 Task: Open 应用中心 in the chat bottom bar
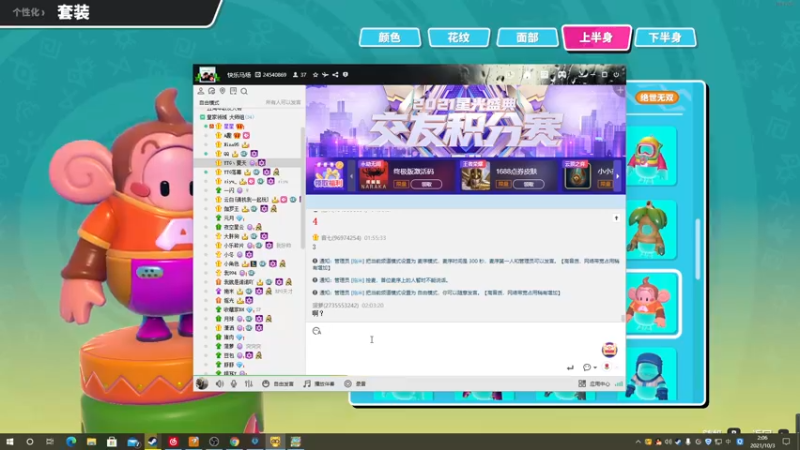[594, 384]
